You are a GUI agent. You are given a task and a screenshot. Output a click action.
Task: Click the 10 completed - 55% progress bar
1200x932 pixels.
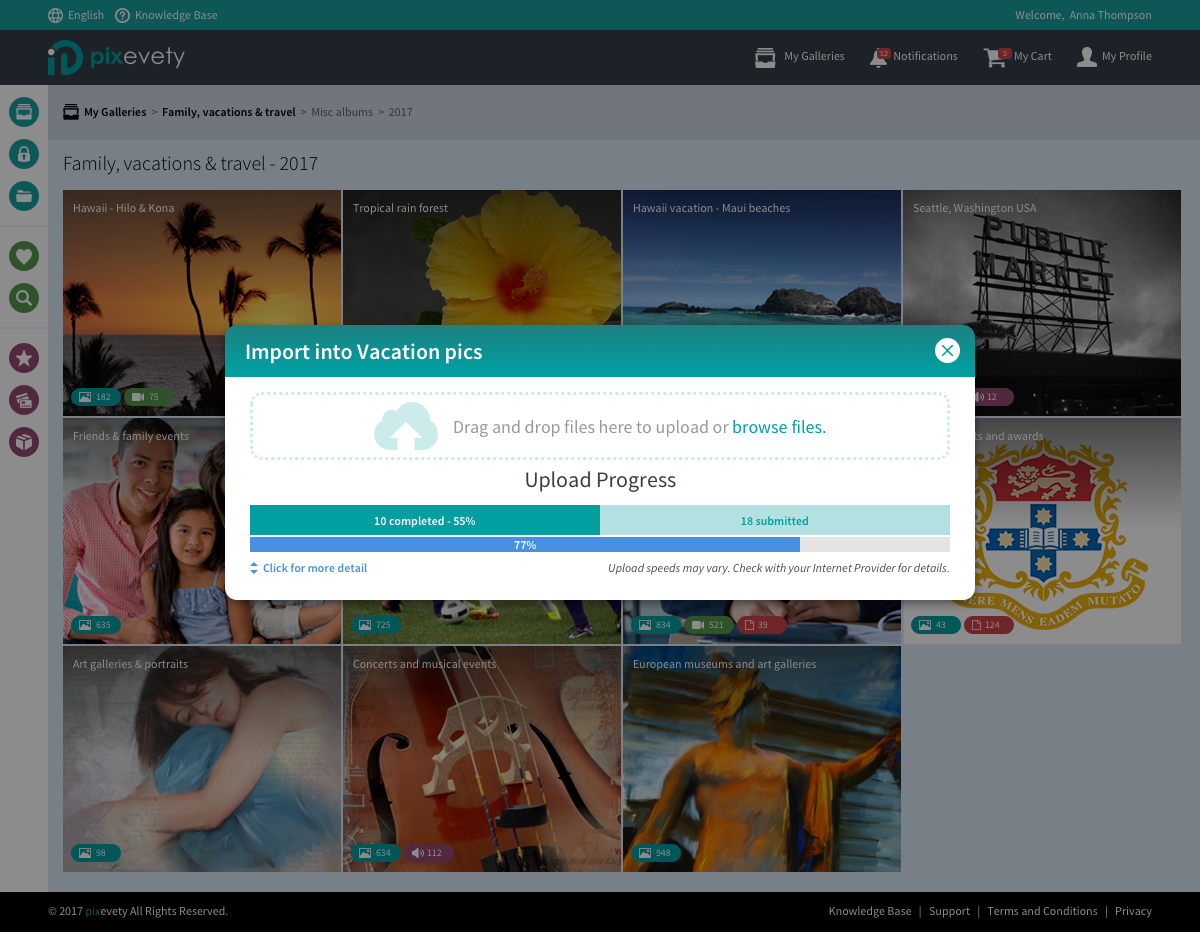click(x=425, y=520)
